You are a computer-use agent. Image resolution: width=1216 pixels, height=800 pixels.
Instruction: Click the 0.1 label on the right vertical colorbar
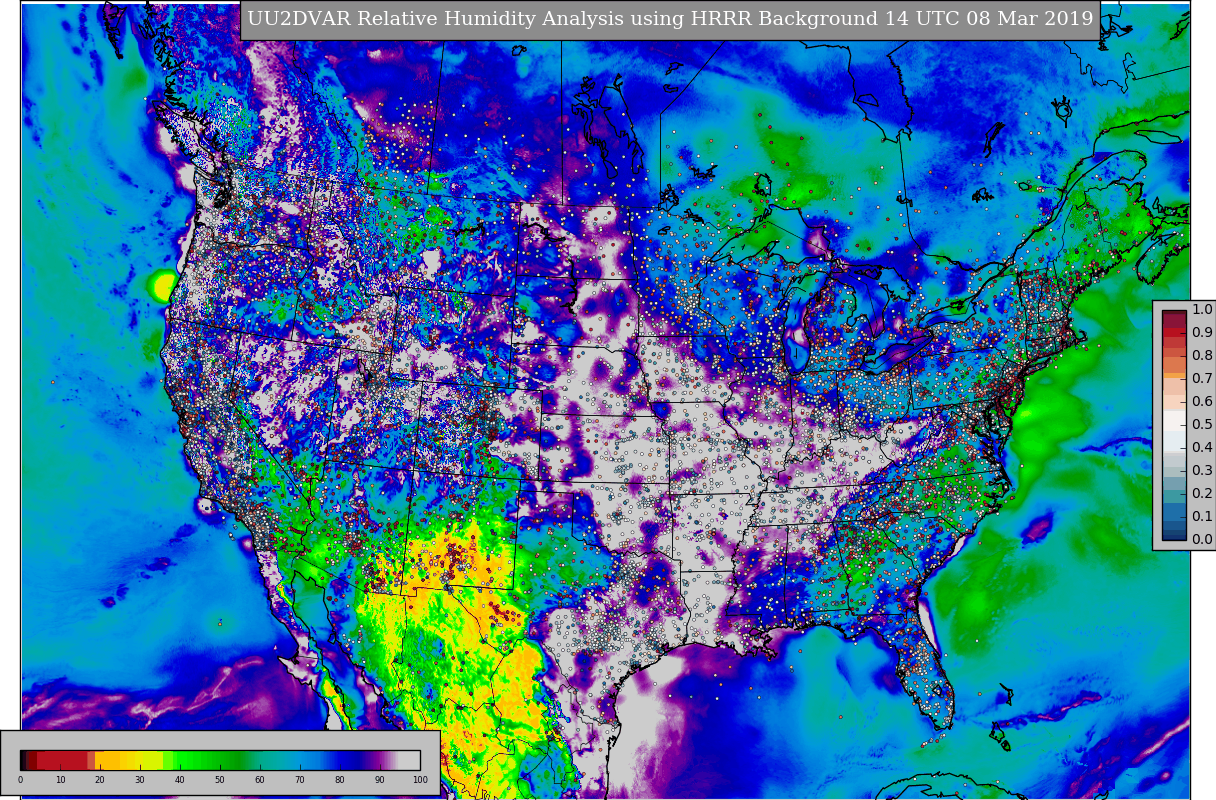(1202, 516)
